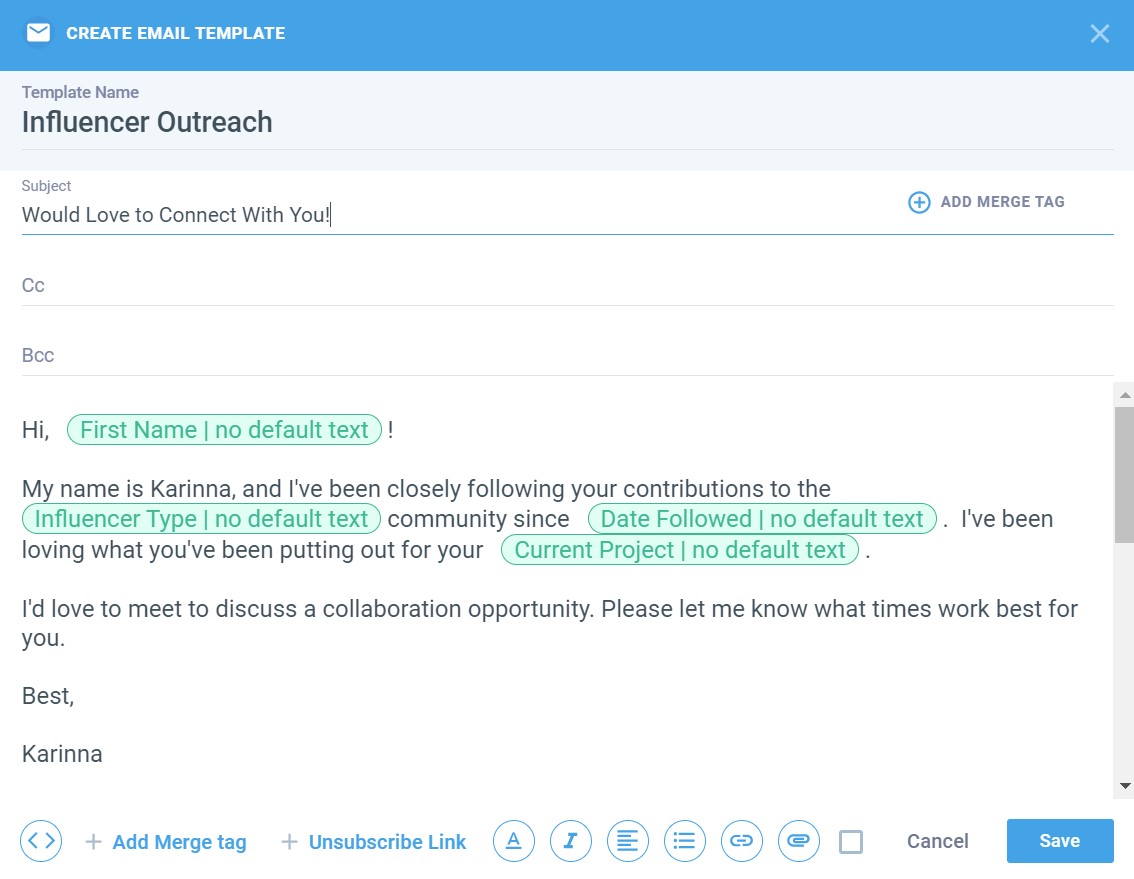Focus the Subject line field
Viewport: 1134px width, 879px height.
[450, 215]
